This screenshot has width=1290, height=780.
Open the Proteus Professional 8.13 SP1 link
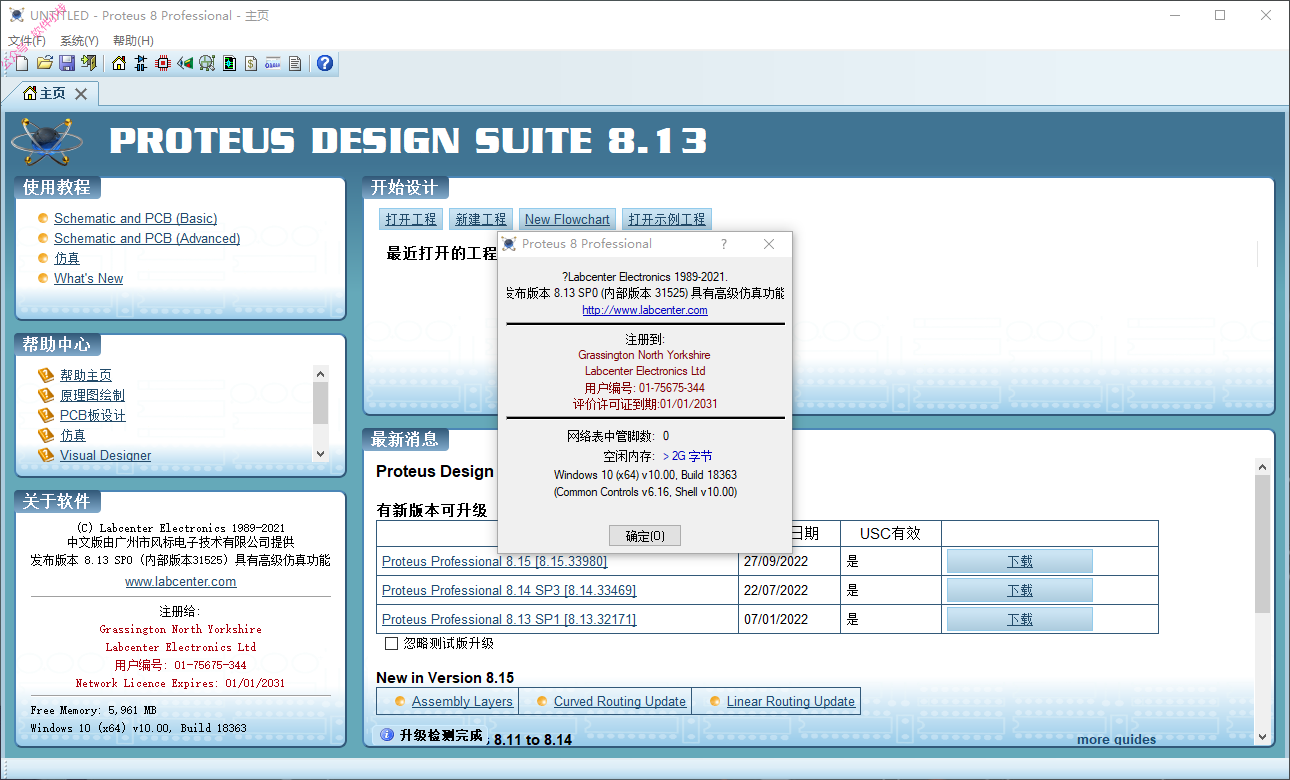click(x=509, y=619)
